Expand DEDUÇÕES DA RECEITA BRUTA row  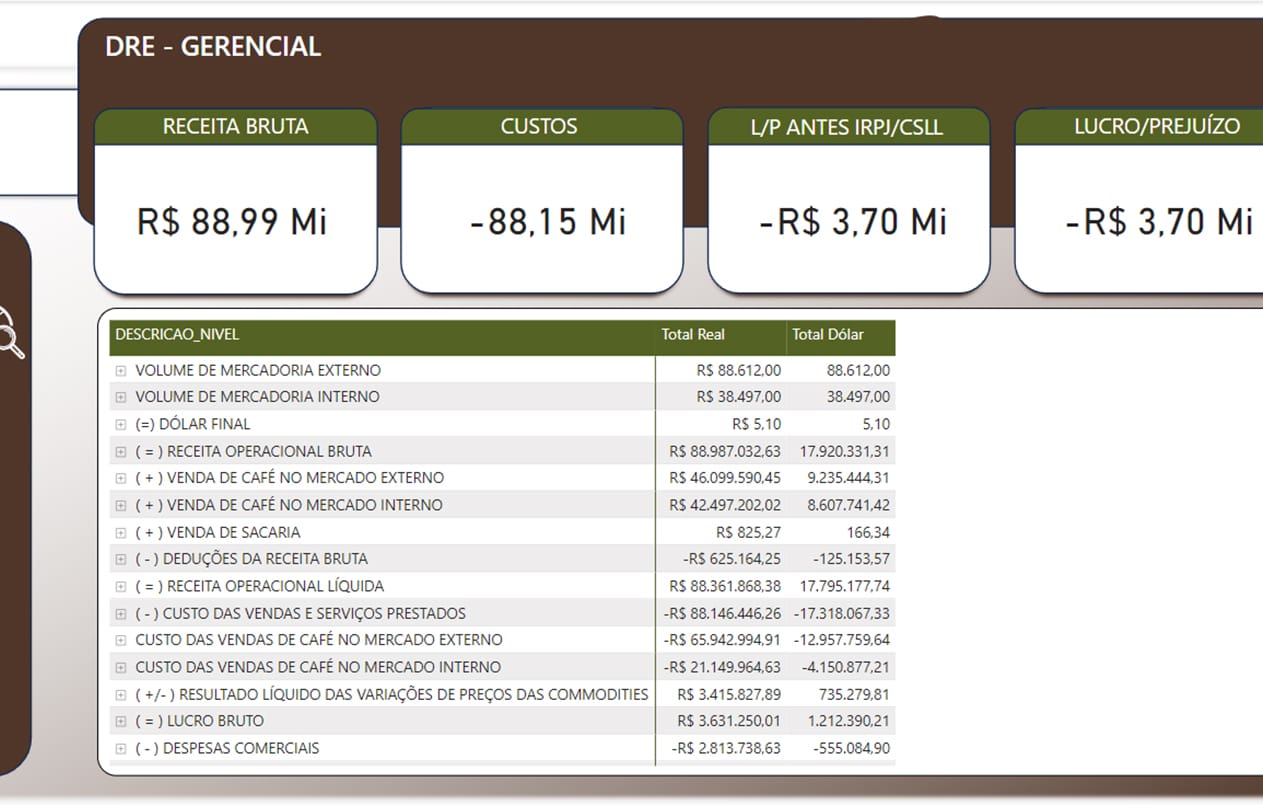coord(121,559)
